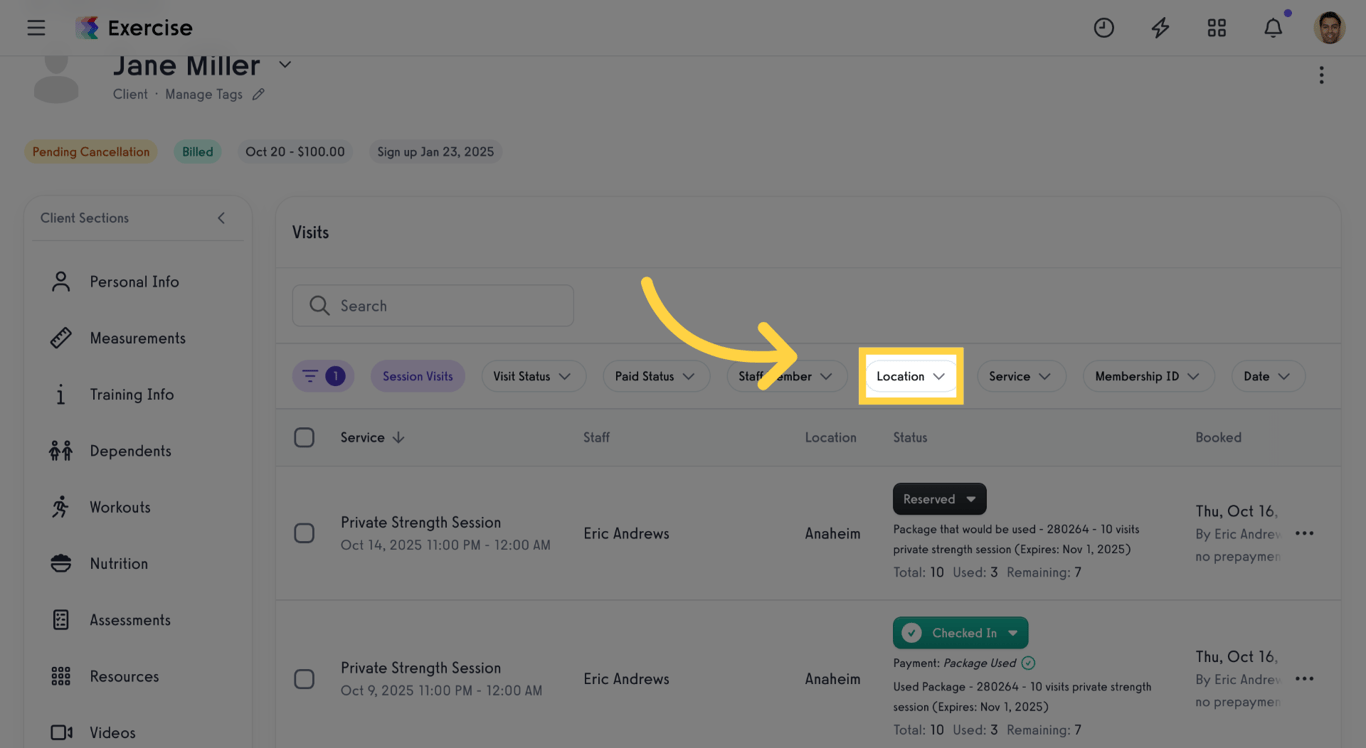Open the Paid Status filter dropdown
The width and height of the screenshot is (1366, 748).
click(656, 376)
